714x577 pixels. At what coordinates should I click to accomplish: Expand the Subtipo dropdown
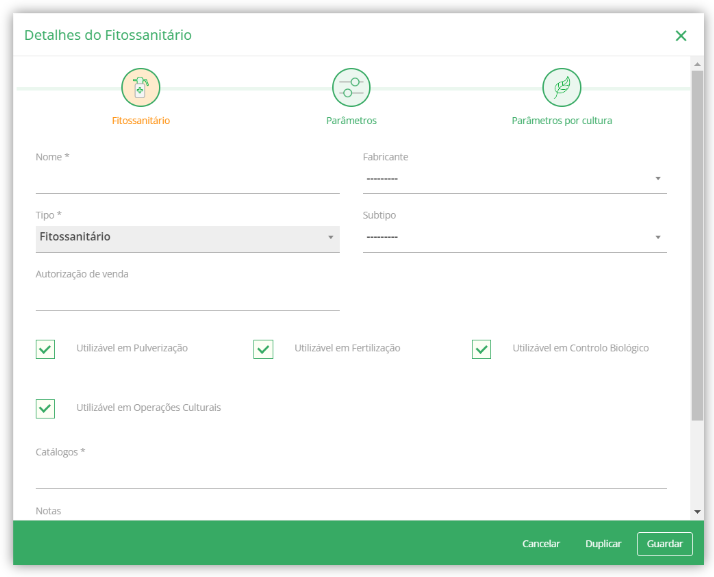point(515,238)
